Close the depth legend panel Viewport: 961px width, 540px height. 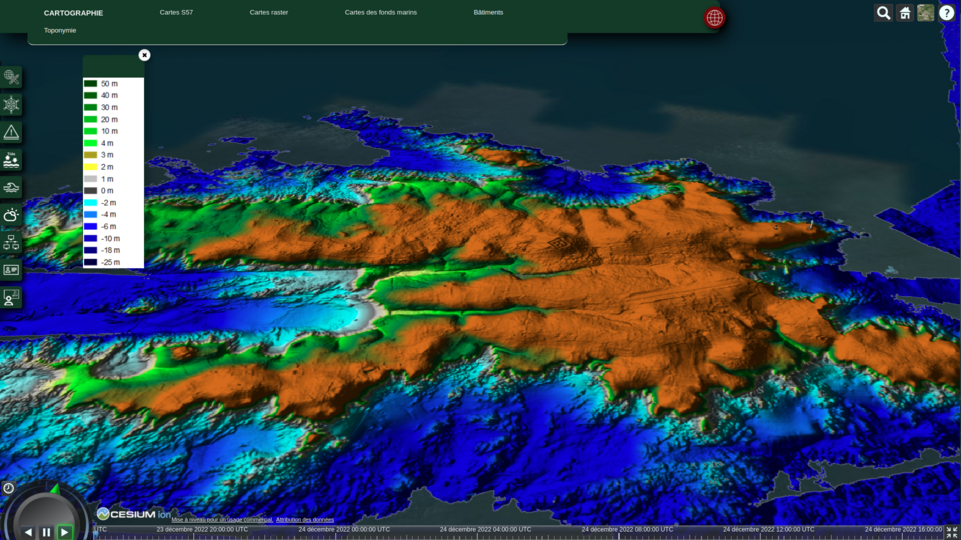pos(144,55)
